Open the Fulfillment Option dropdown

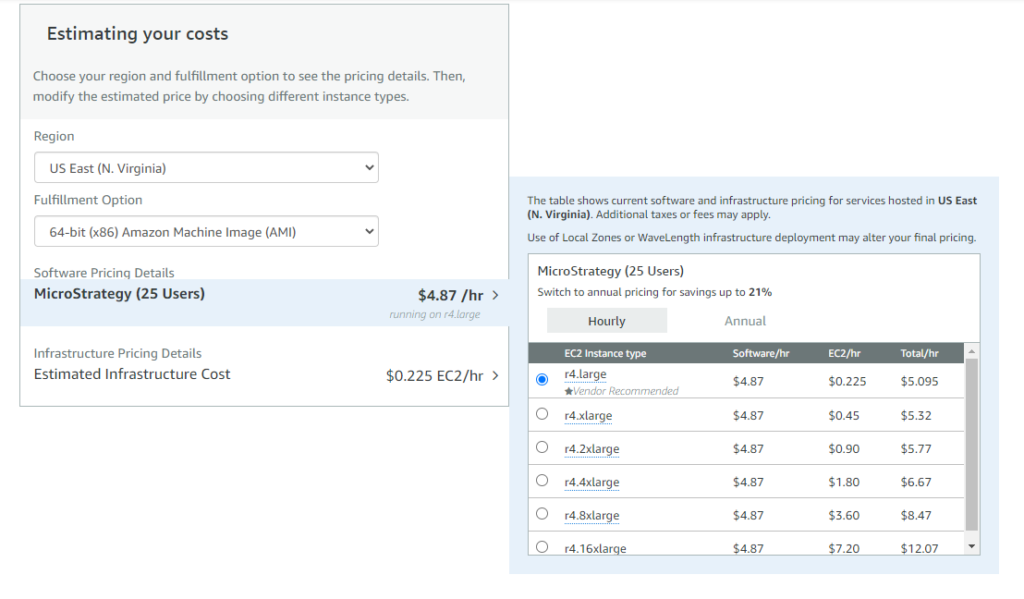pyautogui.click(x=206, y=231)
